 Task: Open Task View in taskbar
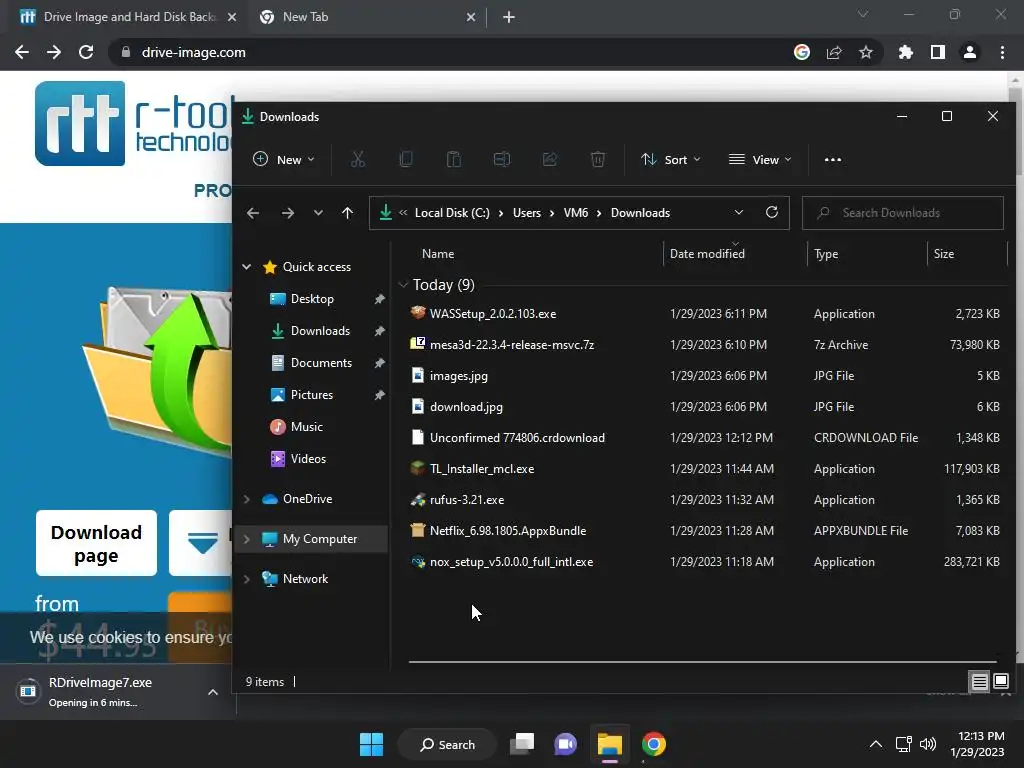[522, 744]
